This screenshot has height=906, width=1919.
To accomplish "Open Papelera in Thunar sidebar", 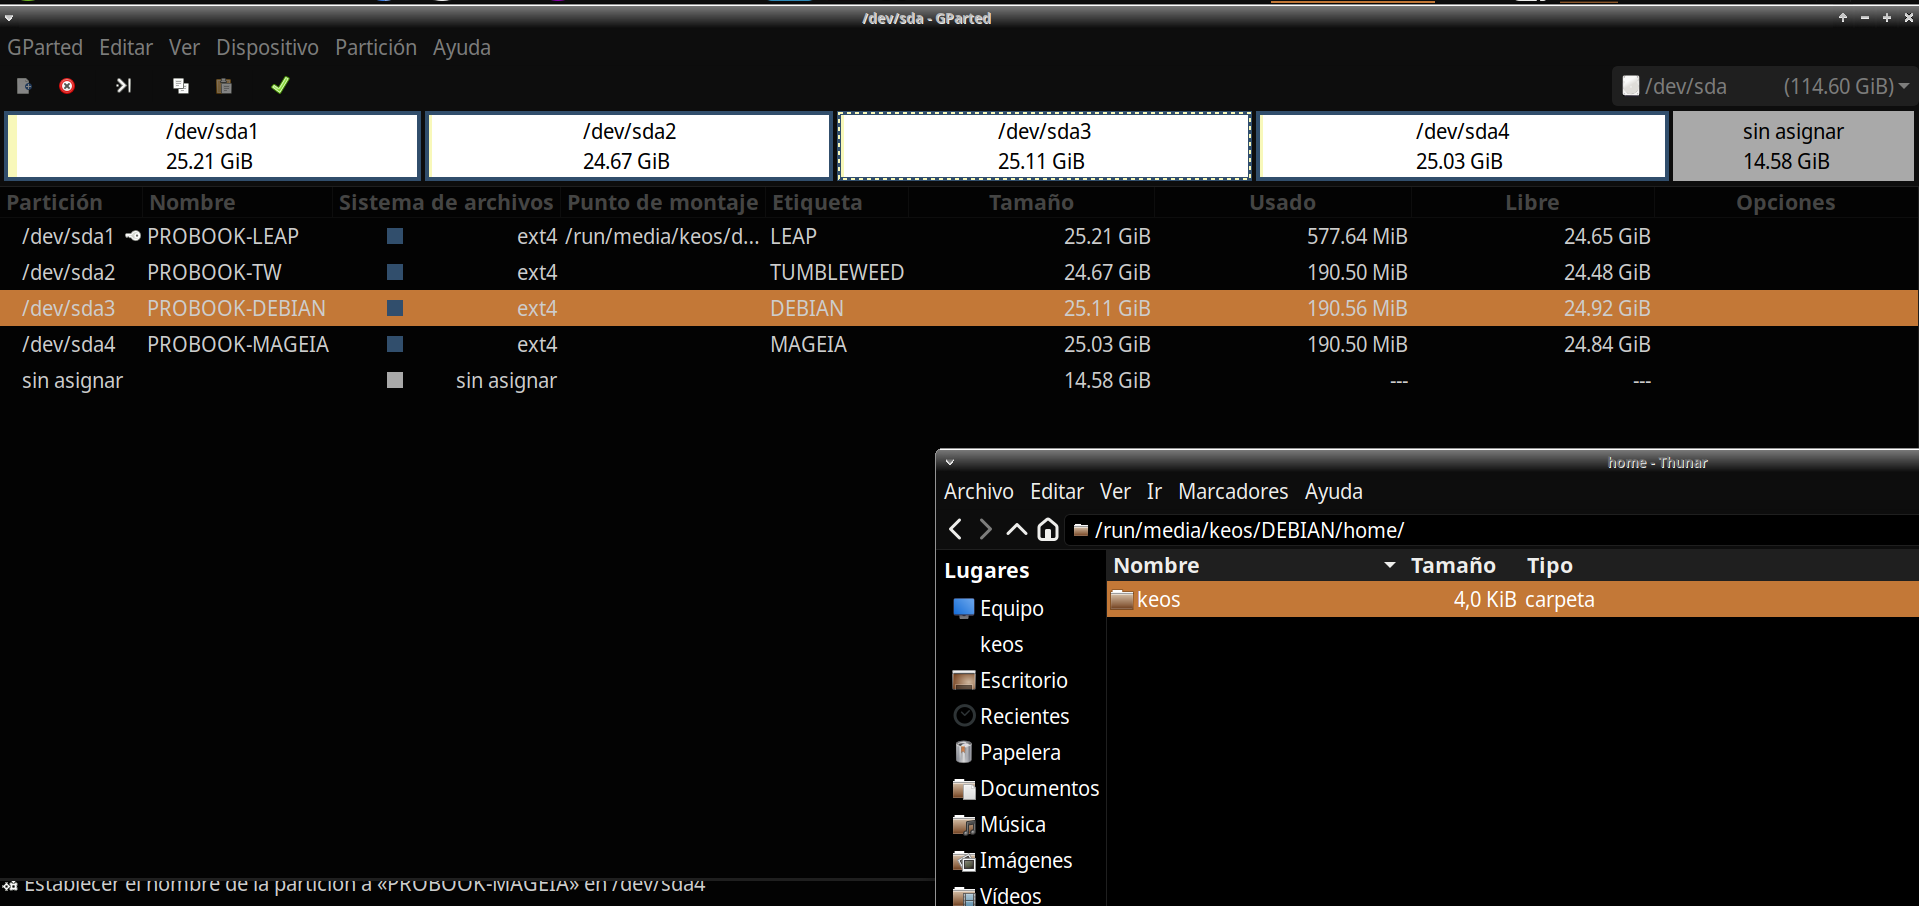I will click(1019, 753).
